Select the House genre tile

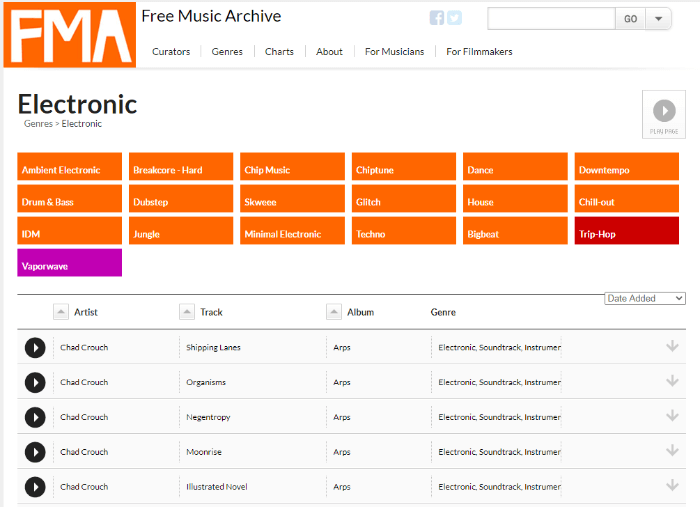click(x=515, y=199)
